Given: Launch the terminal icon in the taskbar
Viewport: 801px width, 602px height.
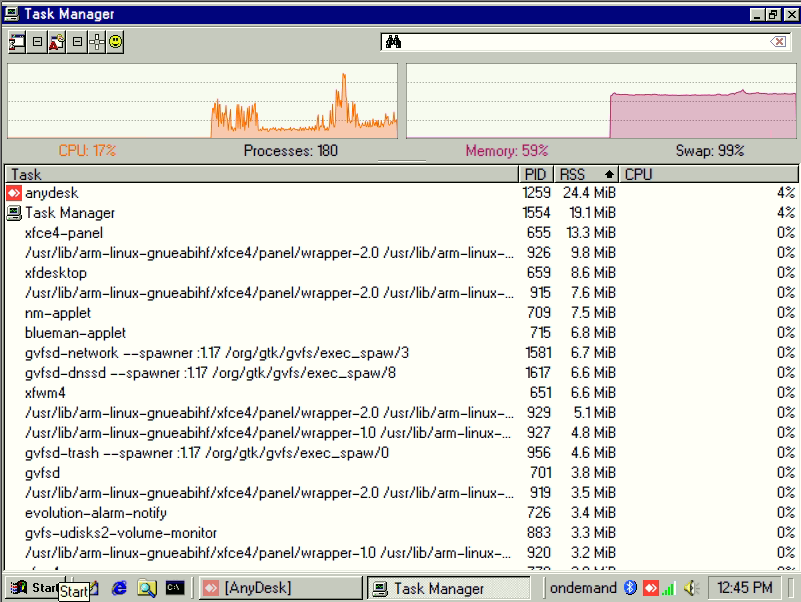Looking at the screenshot, I should coord(175,588).
